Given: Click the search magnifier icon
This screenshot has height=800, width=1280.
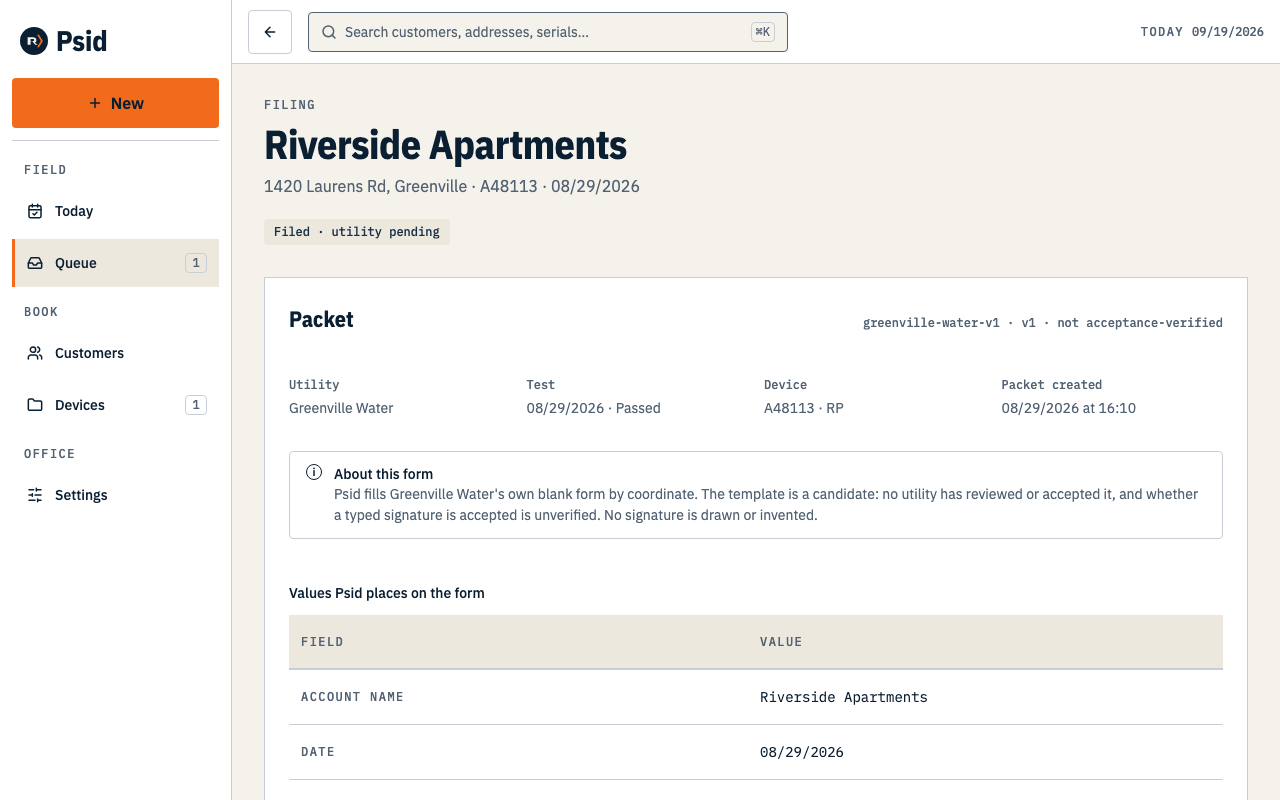Looking at the screenshot, I should pyautogui.click(x=328, y=32).
